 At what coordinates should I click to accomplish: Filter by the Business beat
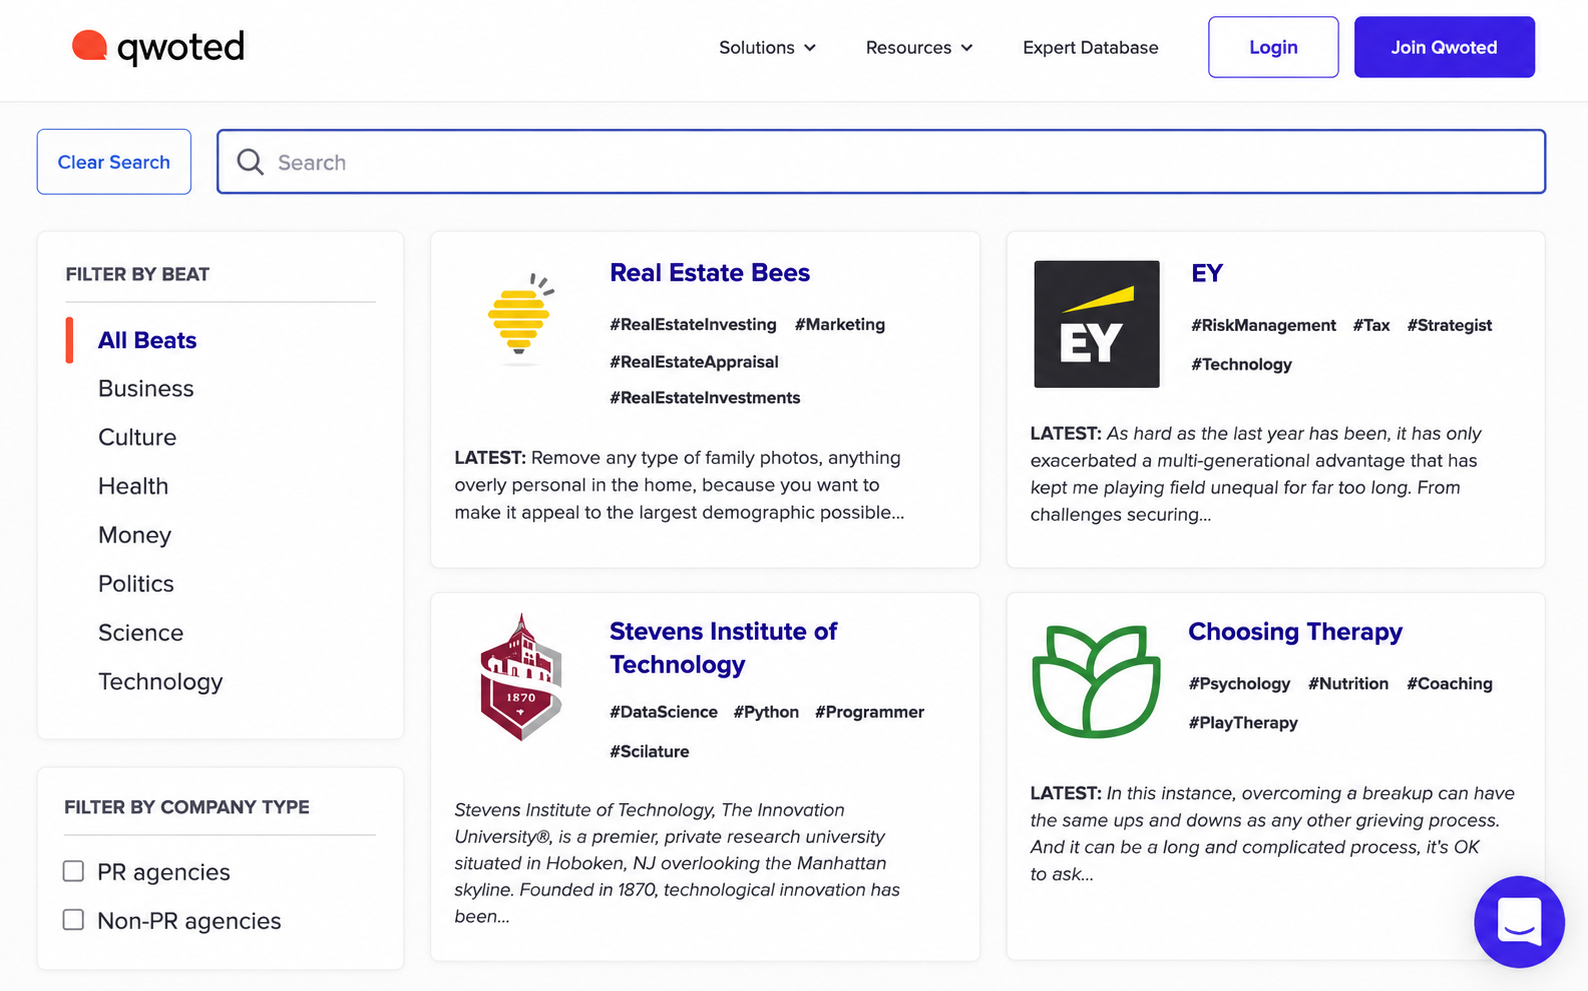tap(146, 388)
